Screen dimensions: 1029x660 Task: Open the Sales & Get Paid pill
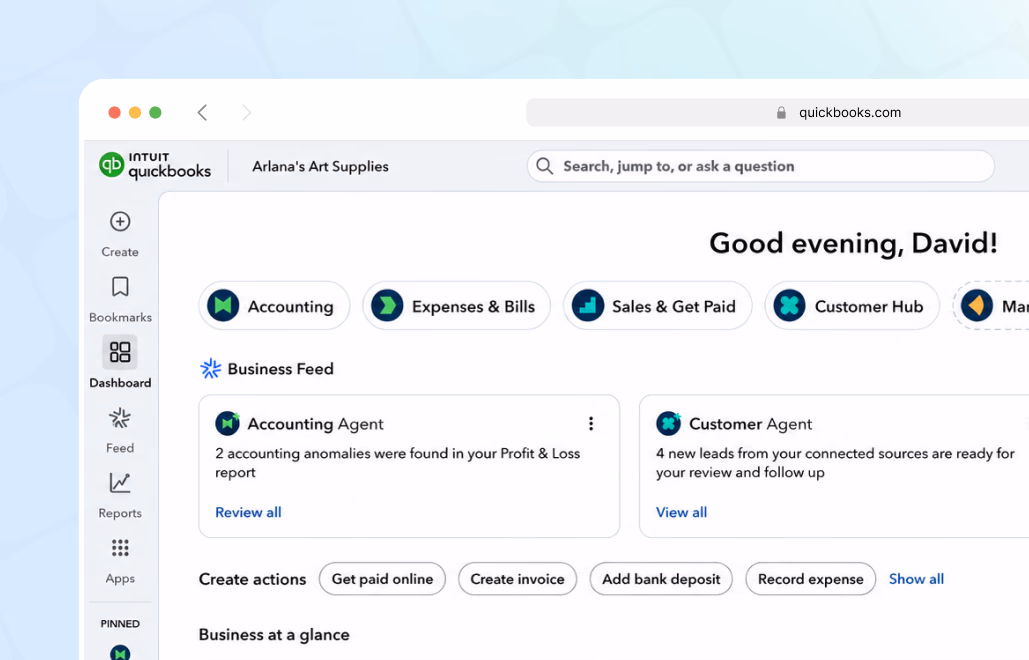click(x=658, y=306)
